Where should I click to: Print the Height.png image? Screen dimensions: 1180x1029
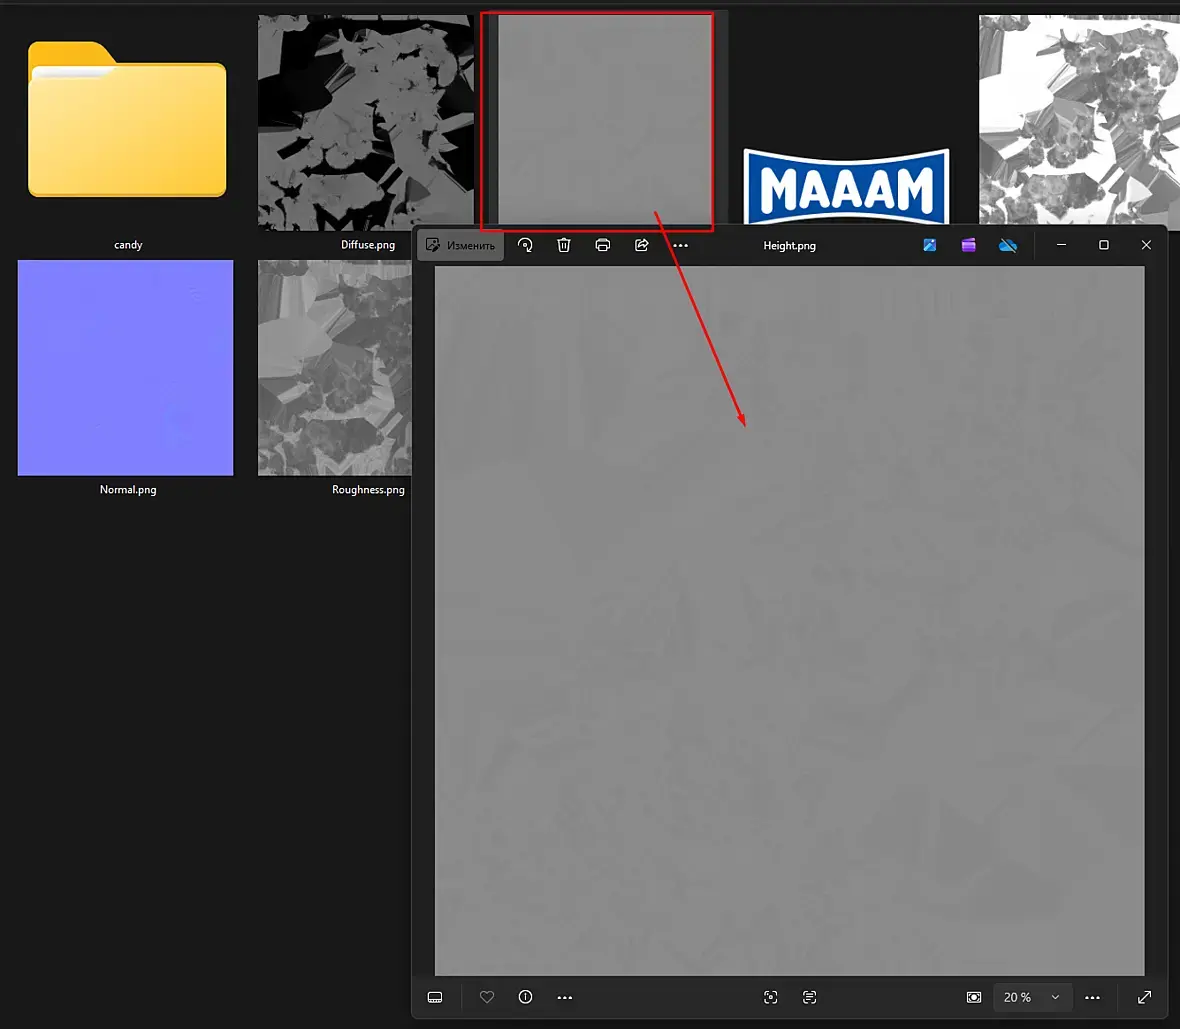coord(603,245)
